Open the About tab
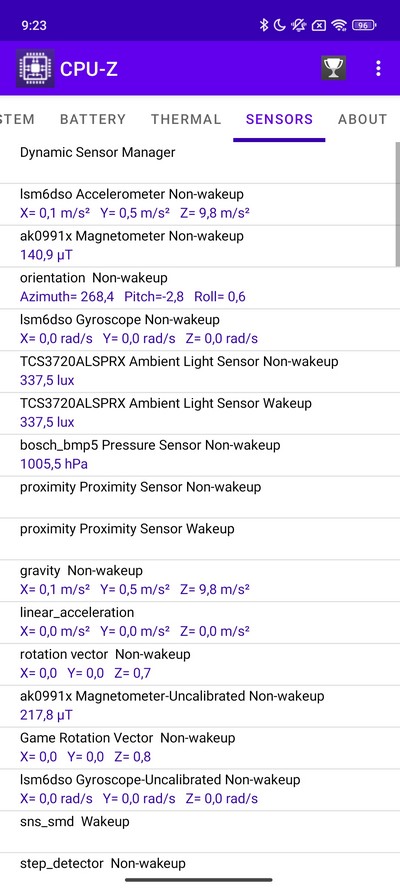The width and height of the screenshot is (400, 889). point(363,119)
